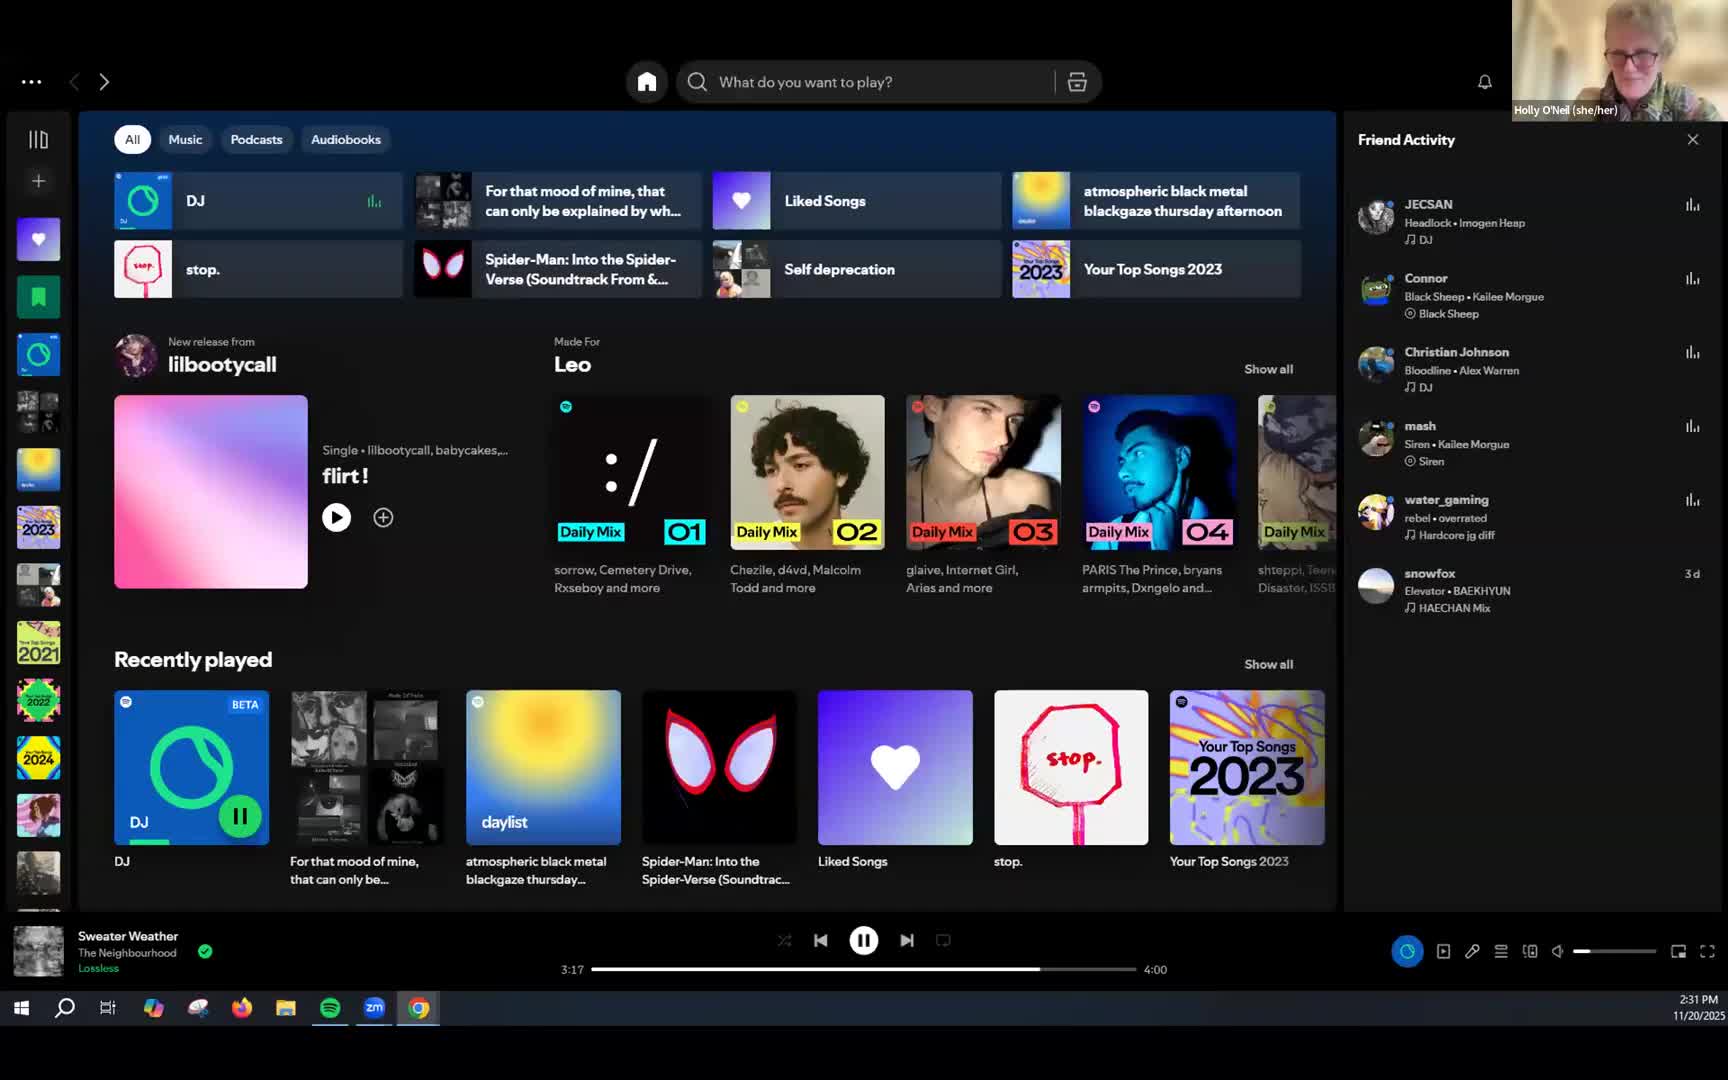Go to Home via house icon

tap(647, 82)
